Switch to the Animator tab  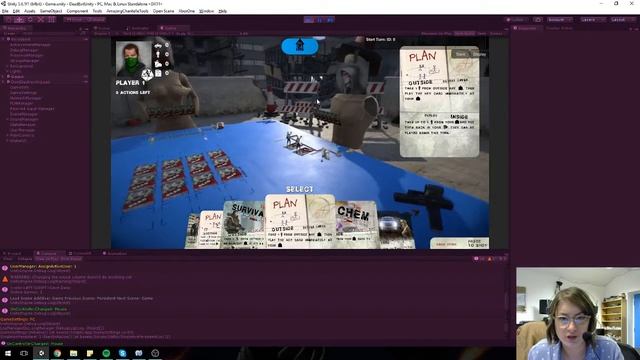pyautogui.click(x=139, y=28)
